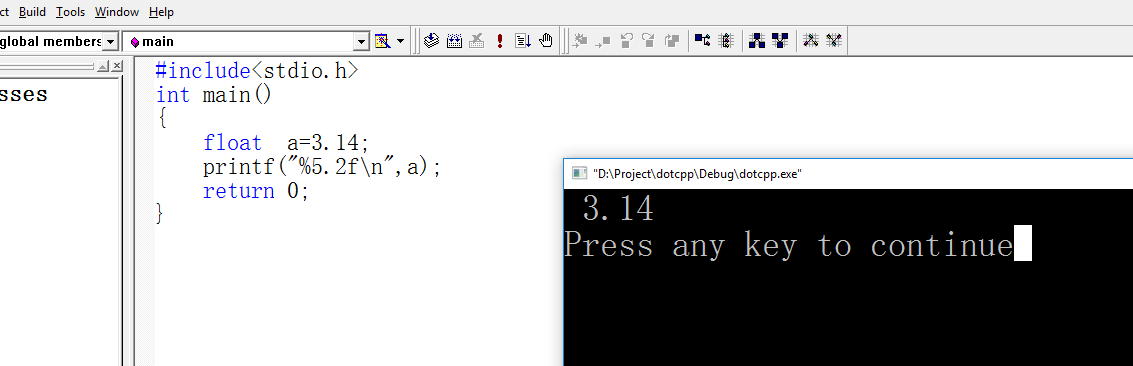Run the program with the red exclamation icon
The image size is (1133, 366).
pyautogui.click(x=499, y=40)
